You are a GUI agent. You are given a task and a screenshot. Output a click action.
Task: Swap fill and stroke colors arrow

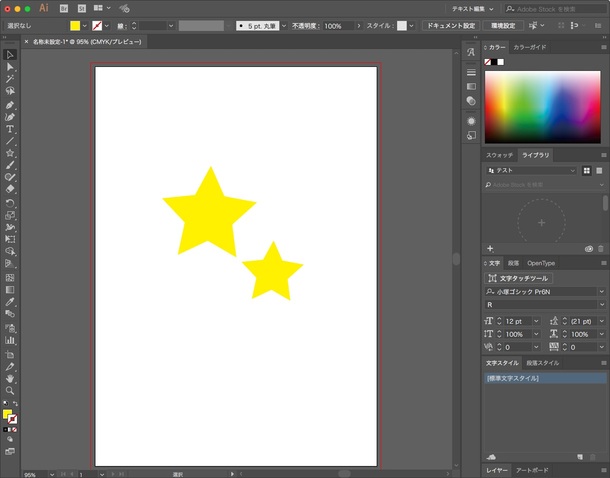point(15,404)
